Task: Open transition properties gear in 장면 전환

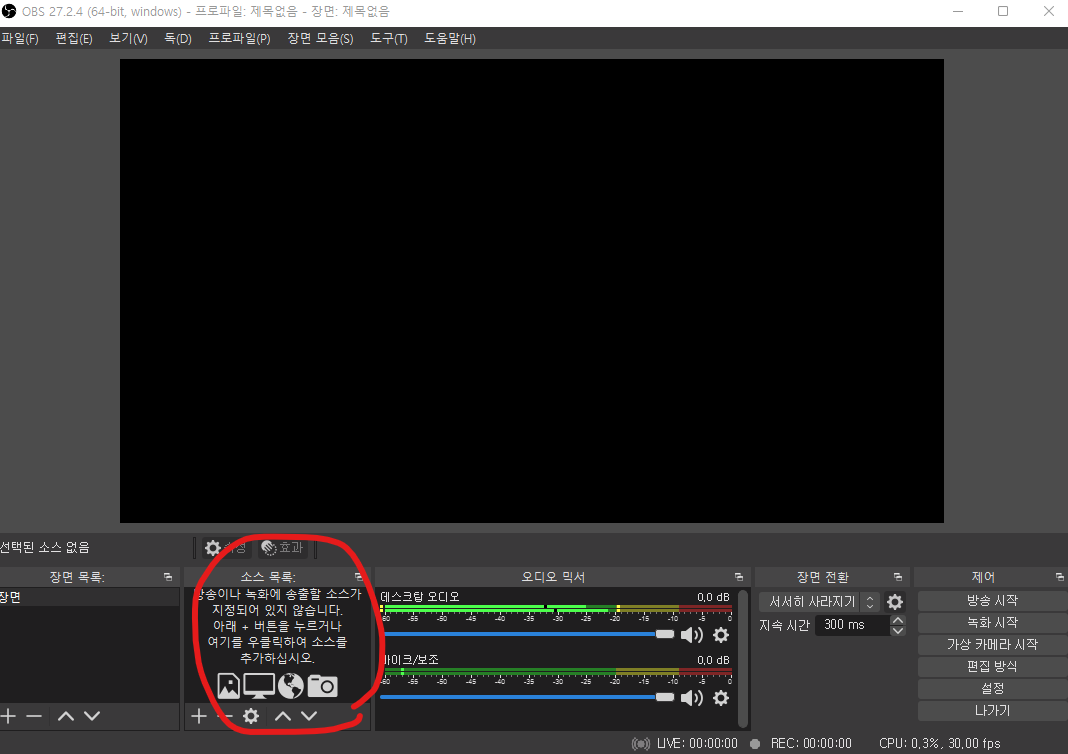Action: (895, 601)
